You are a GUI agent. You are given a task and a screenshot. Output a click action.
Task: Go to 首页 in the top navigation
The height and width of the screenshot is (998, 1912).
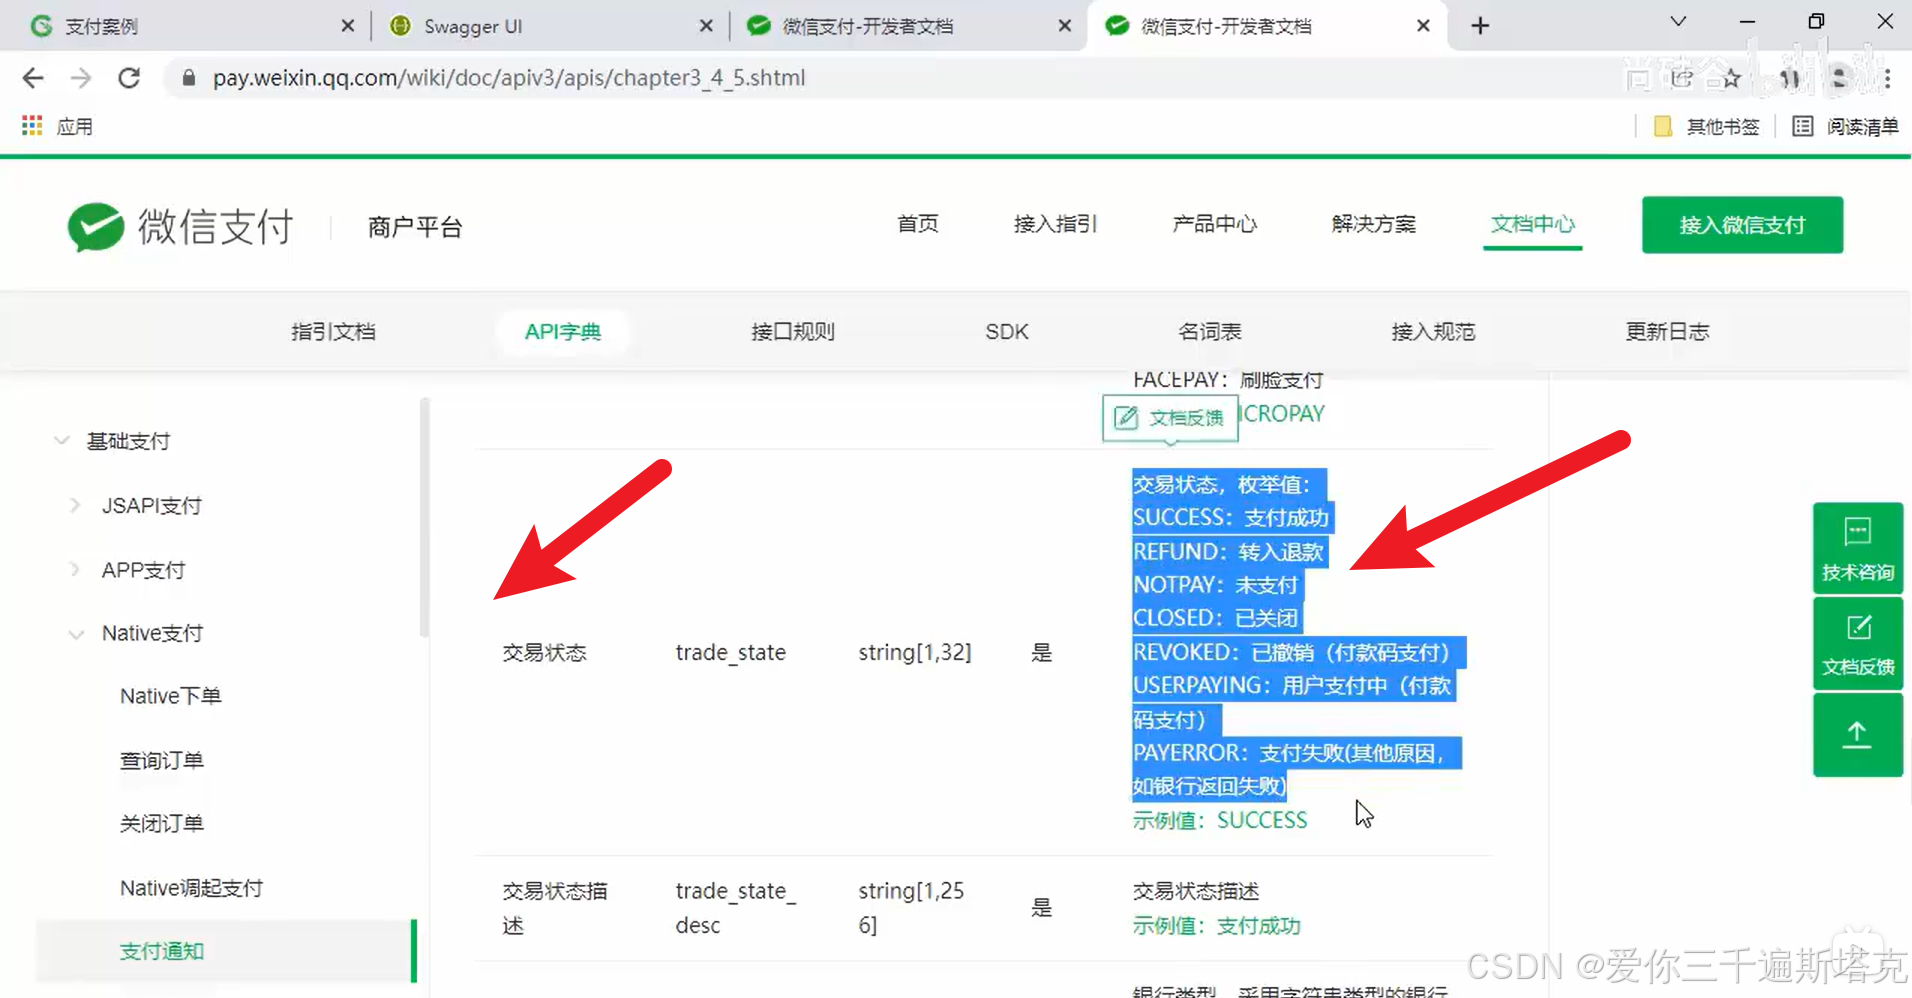click(917, 224)
